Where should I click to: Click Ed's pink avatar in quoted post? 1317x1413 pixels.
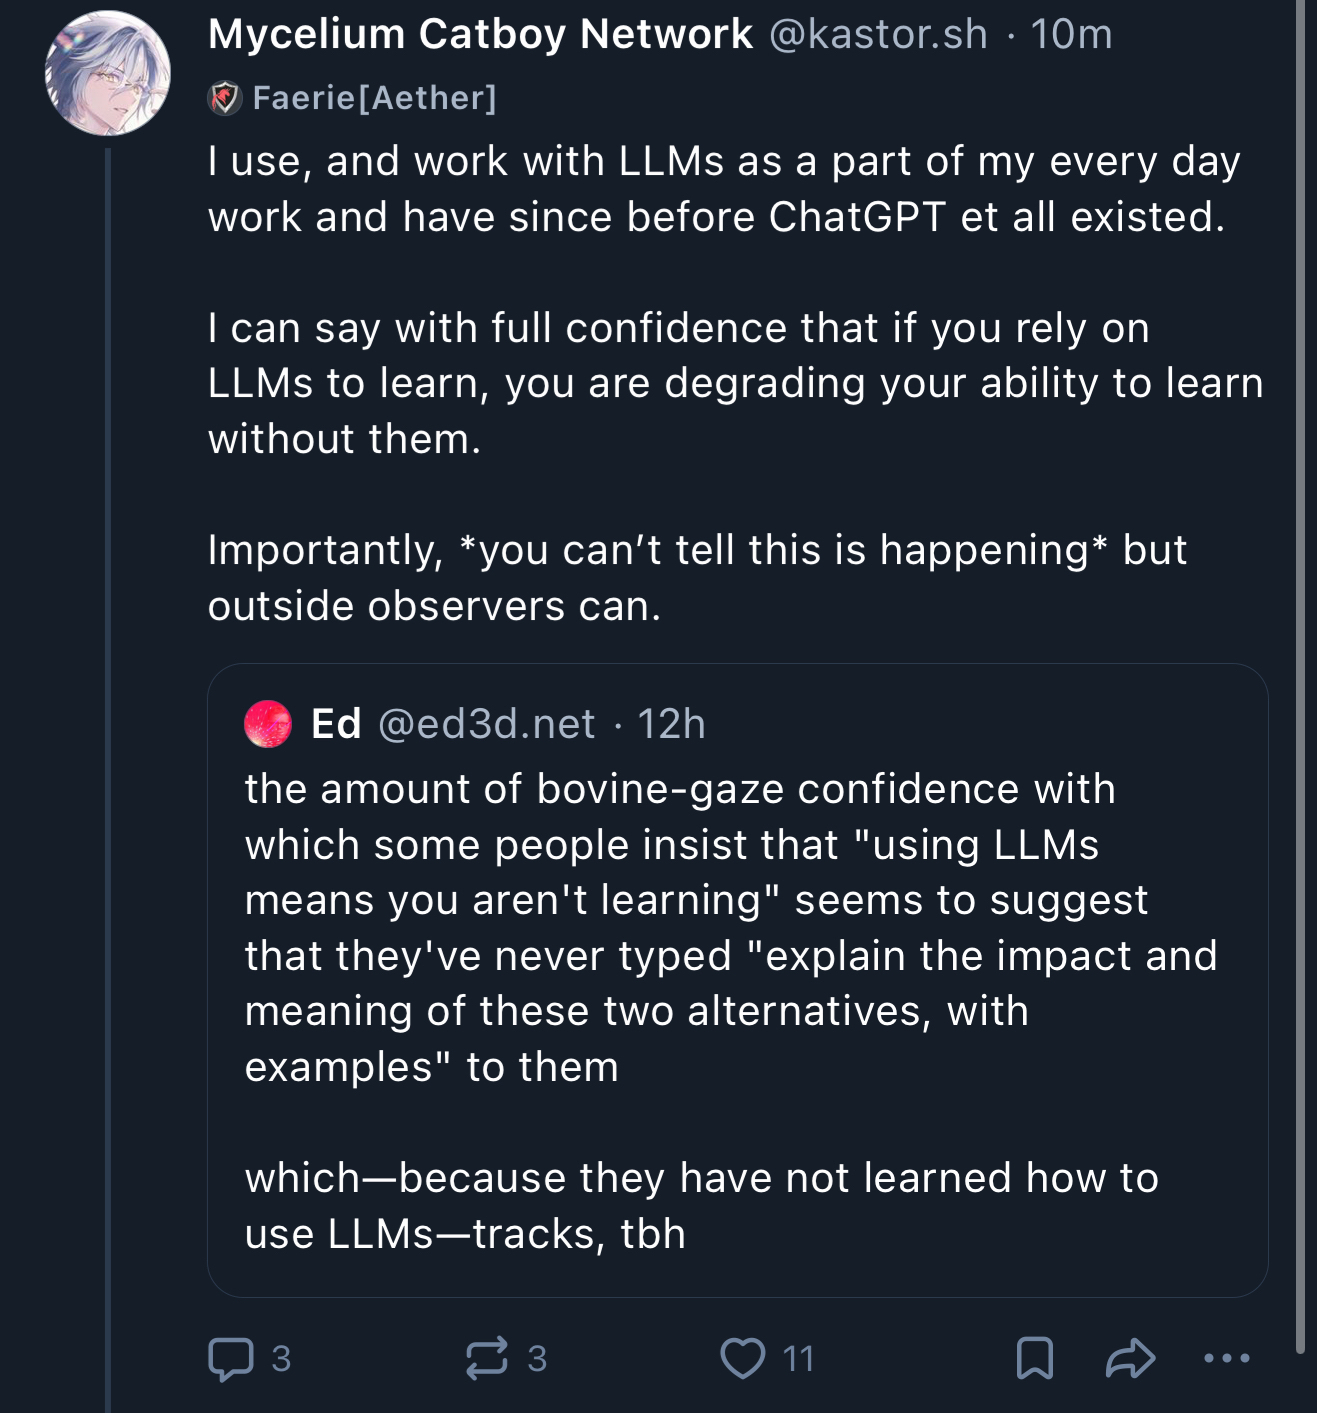coord(268,724)
